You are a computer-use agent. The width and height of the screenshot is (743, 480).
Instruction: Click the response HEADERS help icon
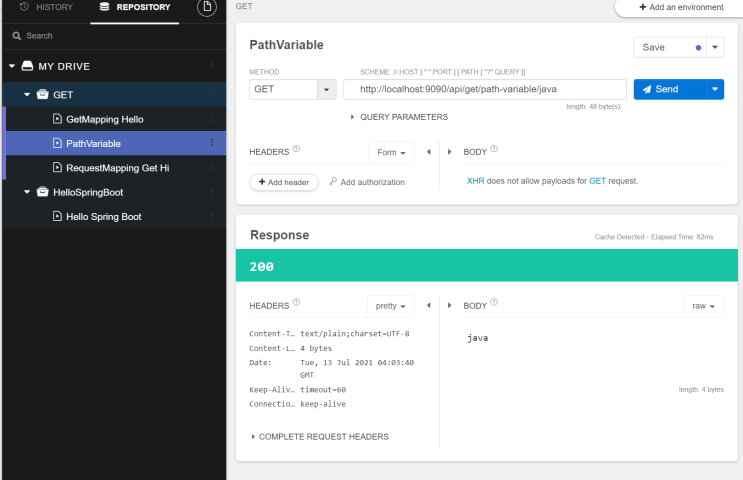pyautogui.click(x=296, y=302)
